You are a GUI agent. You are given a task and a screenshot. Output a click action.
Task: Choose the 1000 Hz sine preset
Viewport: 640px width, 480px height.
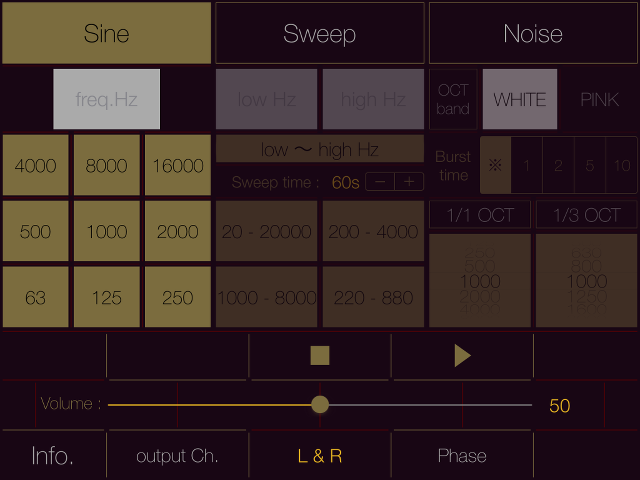click(107, 232)
